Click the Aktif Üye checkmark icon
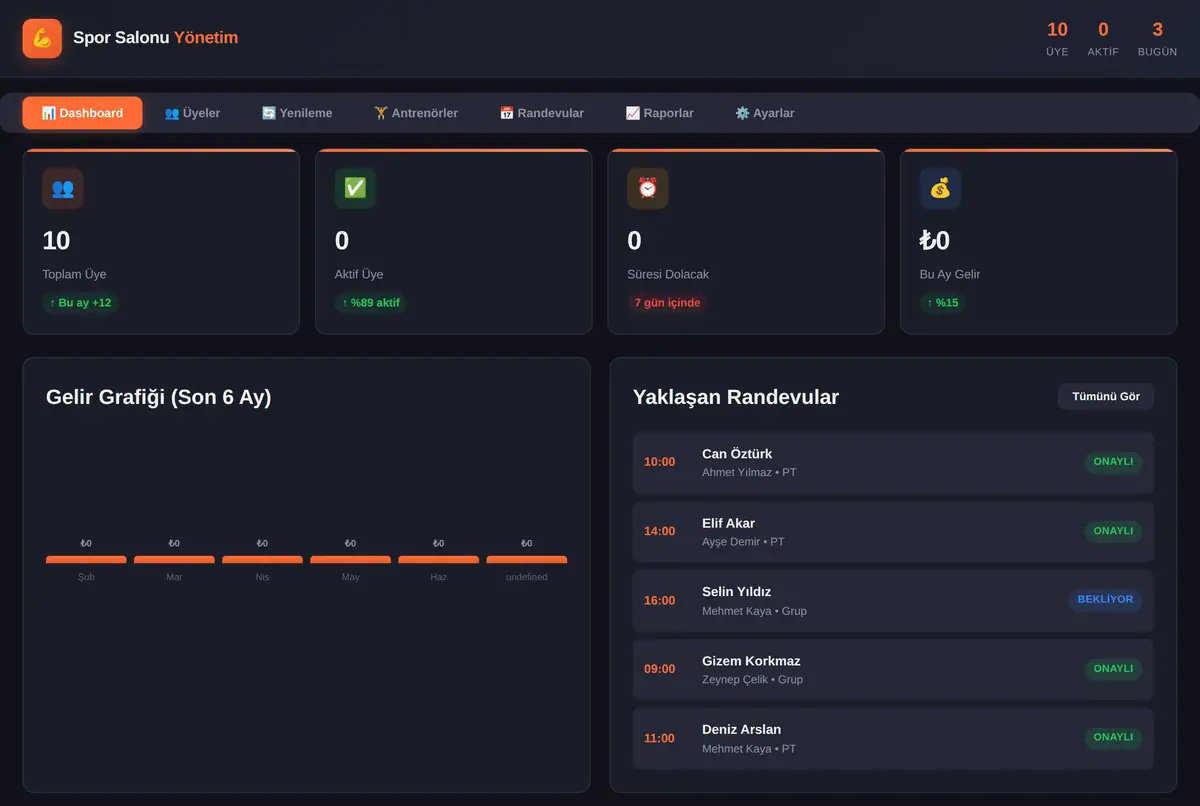Screen dimensions: 1200x806 pyautogui.click(x=355, y=188)
